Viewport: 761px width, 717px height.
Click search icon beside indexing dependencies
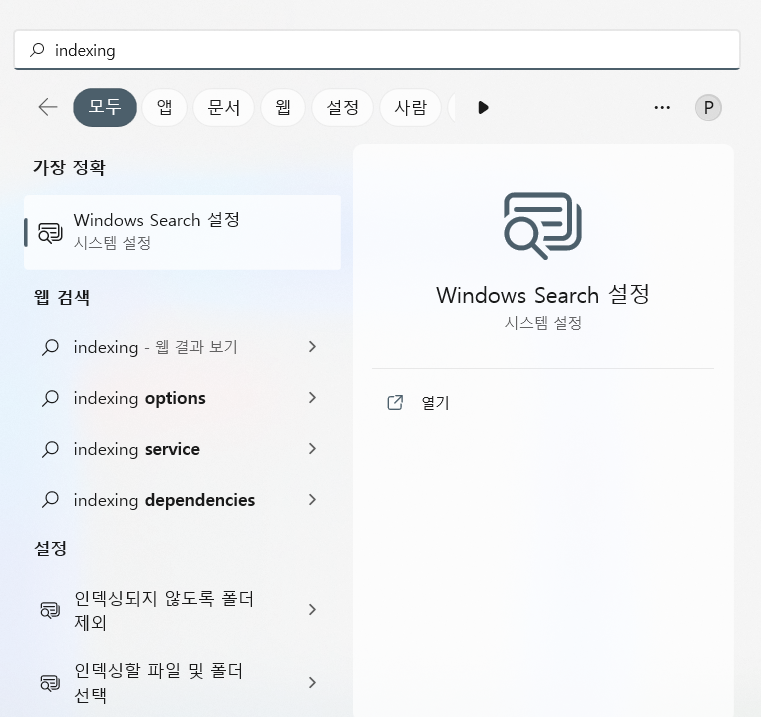(x=50, y=500)
